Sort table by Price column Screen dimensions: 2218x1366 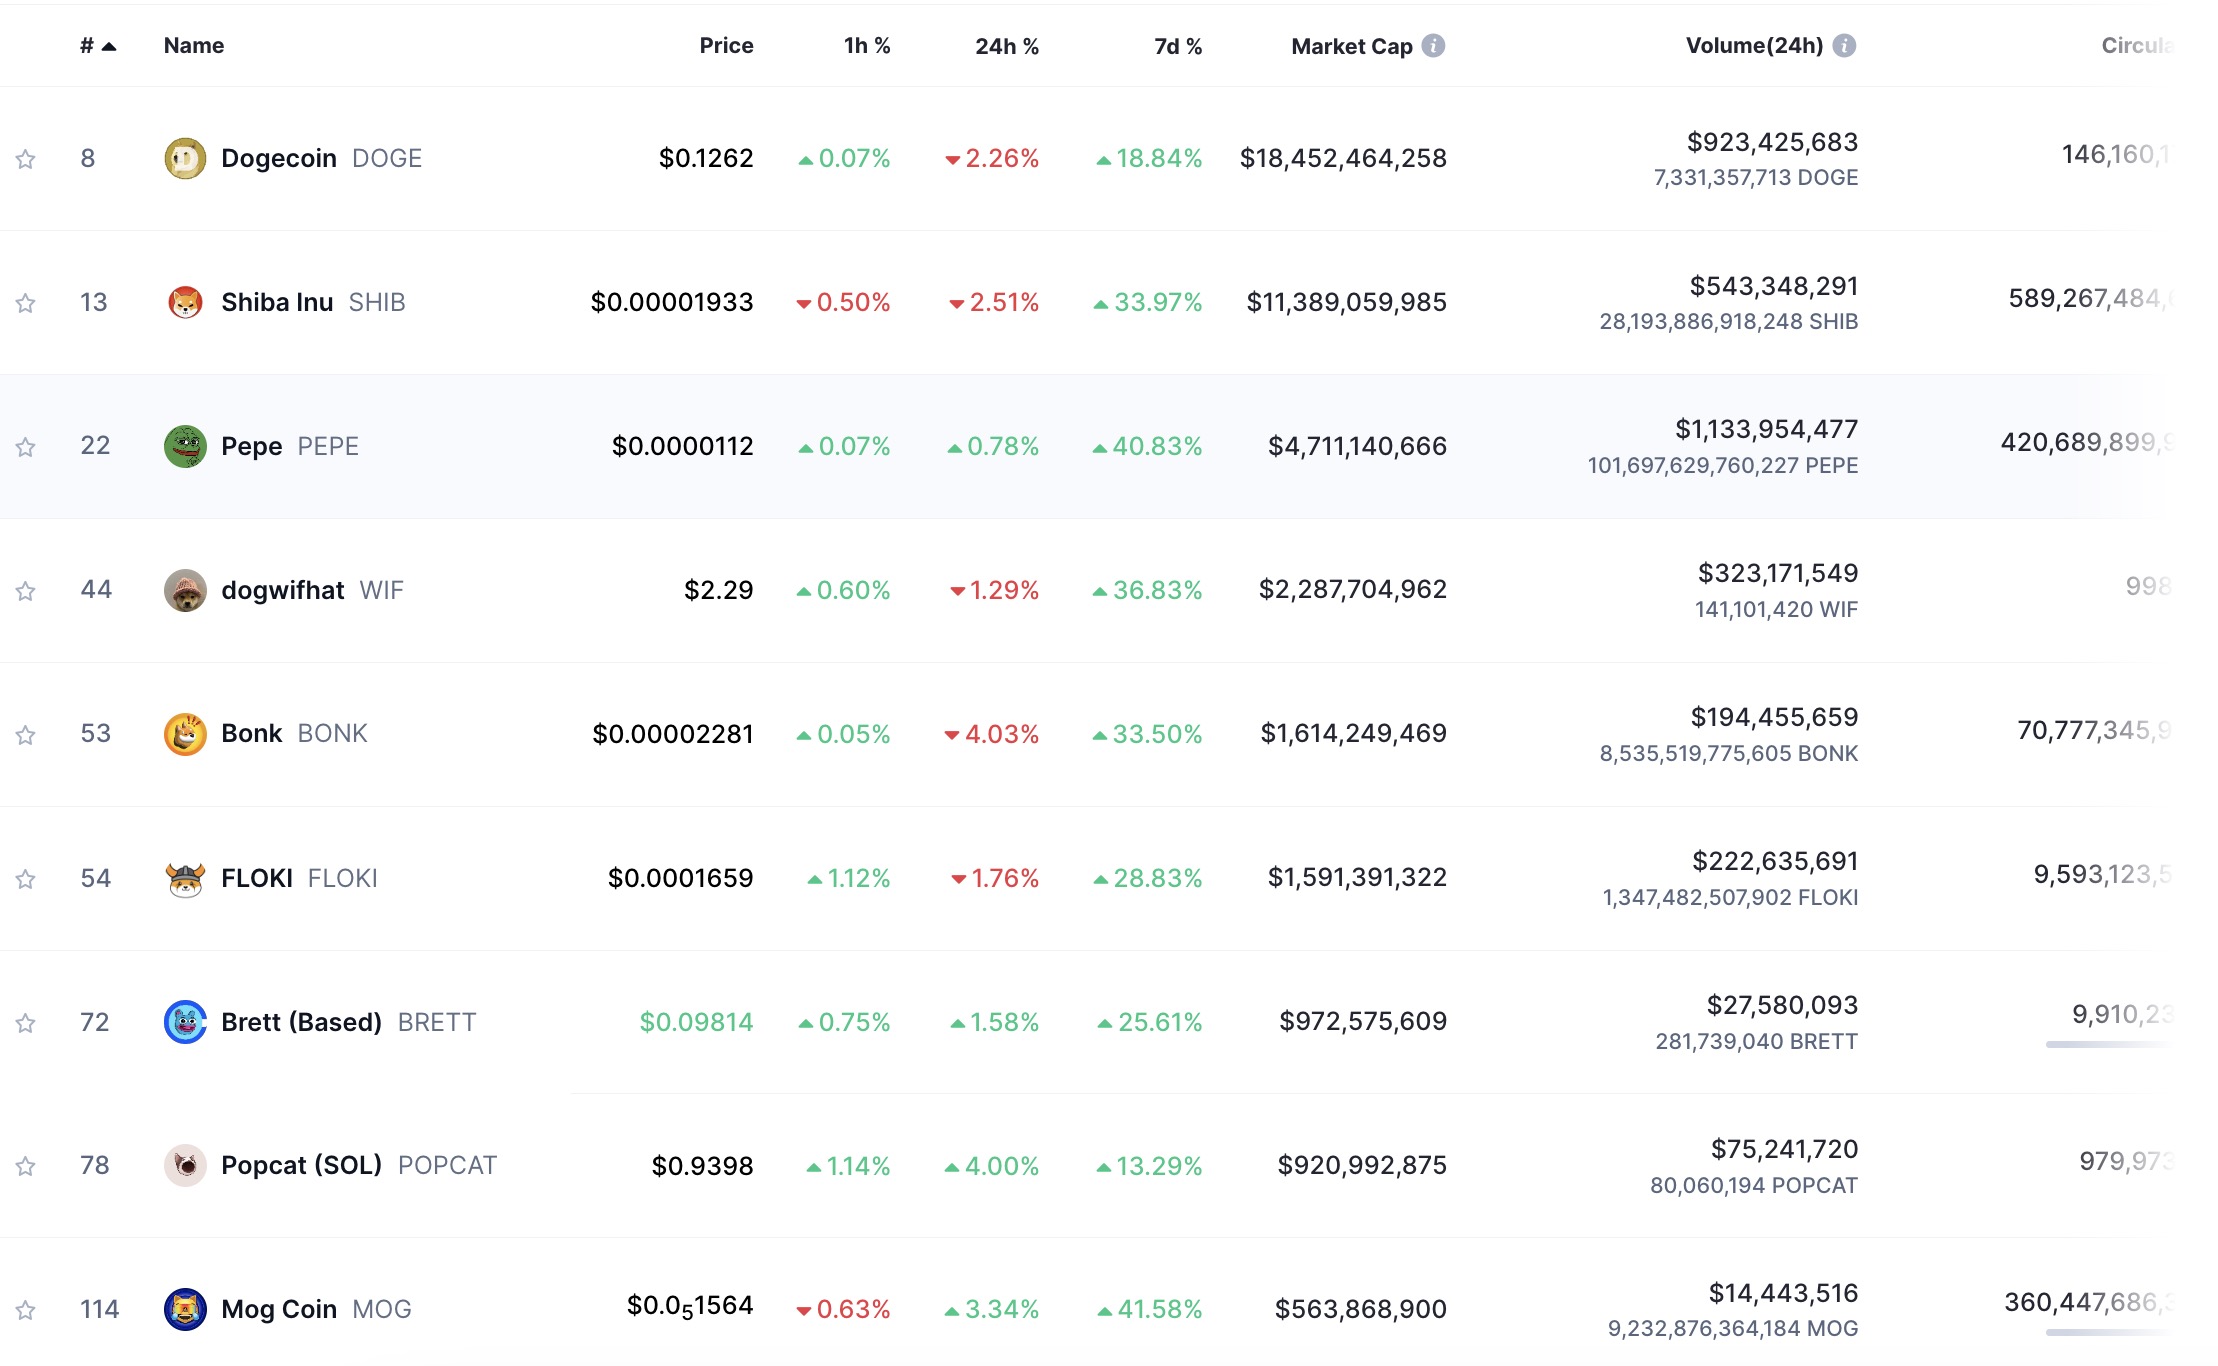click(726, 46)
